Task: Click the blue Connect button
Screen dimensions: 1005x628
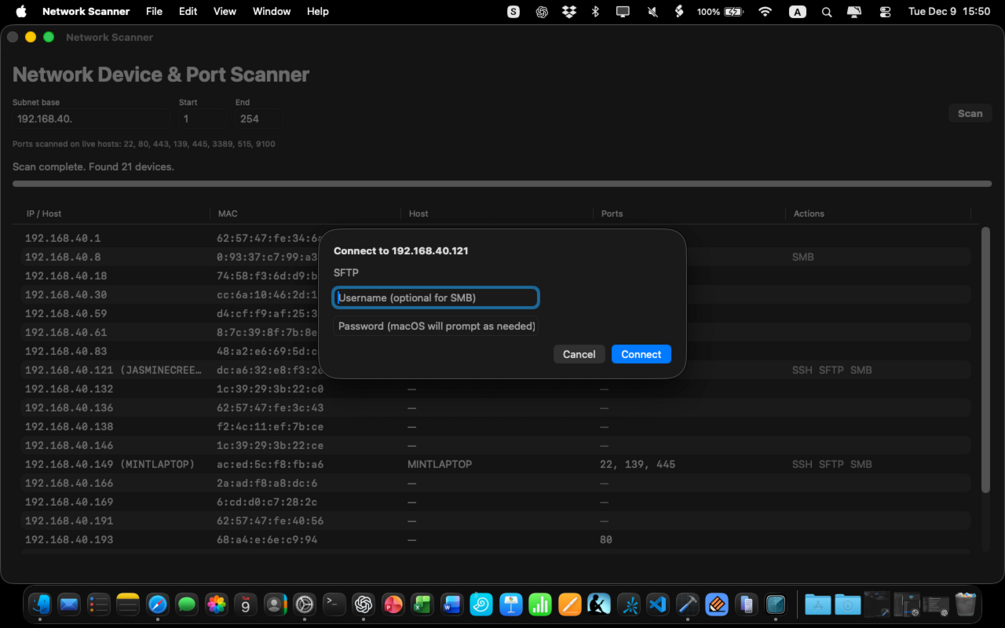Action: (x=641, y=354)
